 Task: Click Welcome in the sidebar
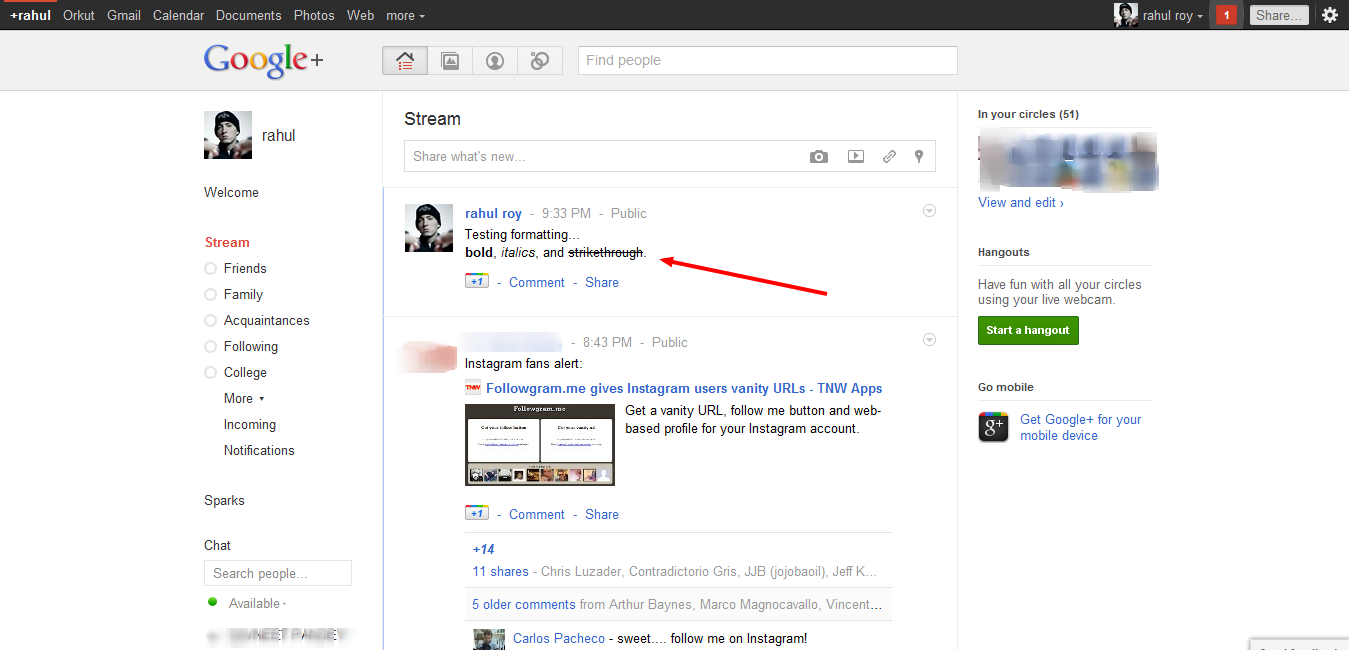231,192
